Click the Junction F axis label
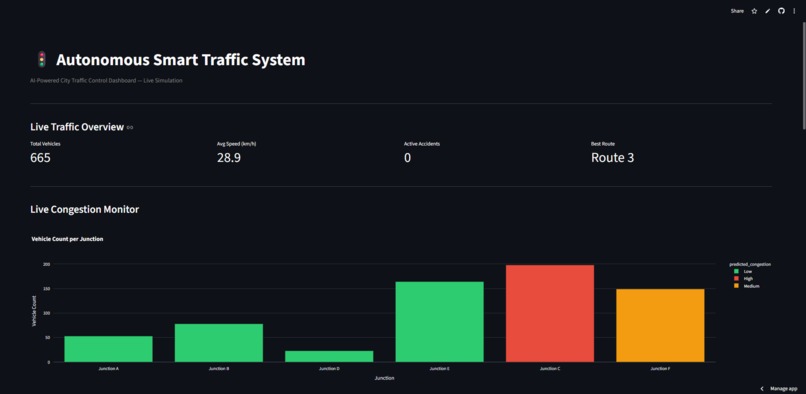Viewport: 806px width, 394px height. pyautogui.click(x=660, y=369)
